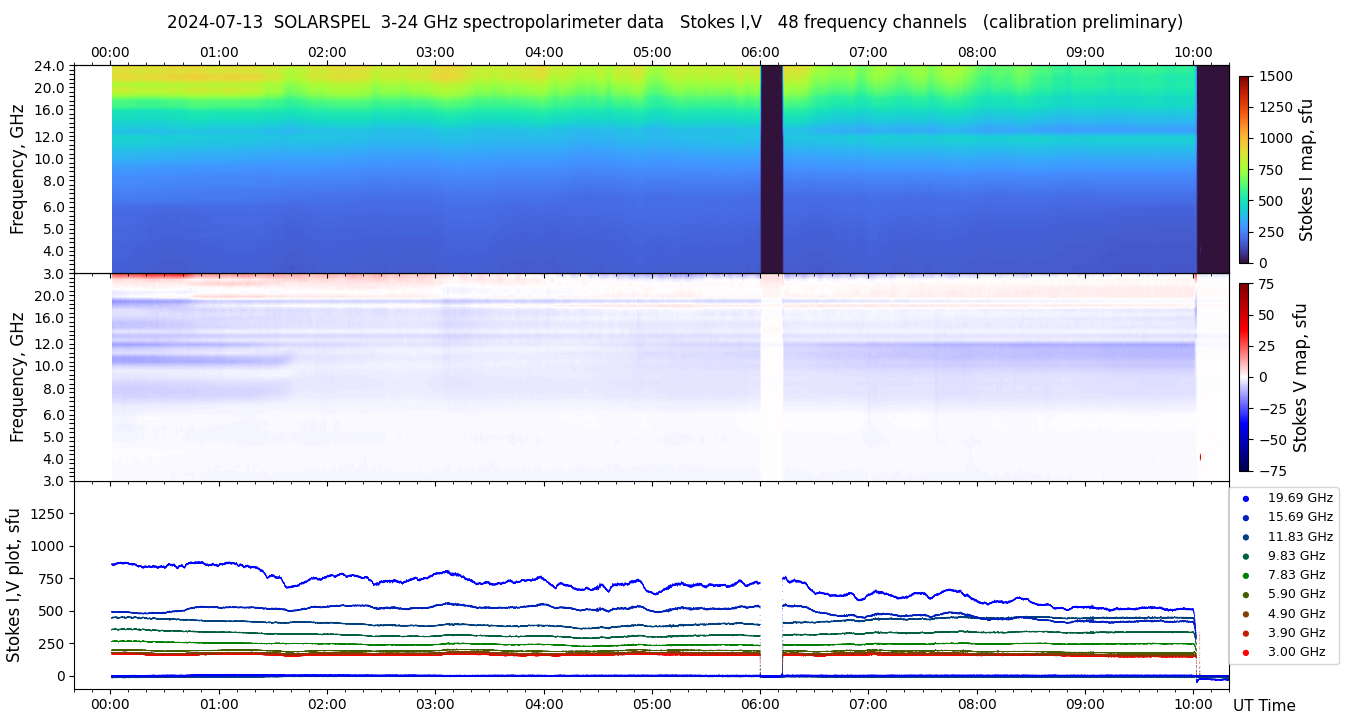This screenshot has height=725, width=1350.
Task: Click the 11.83 GHz legend marker dot
Action: point(1246,537)
